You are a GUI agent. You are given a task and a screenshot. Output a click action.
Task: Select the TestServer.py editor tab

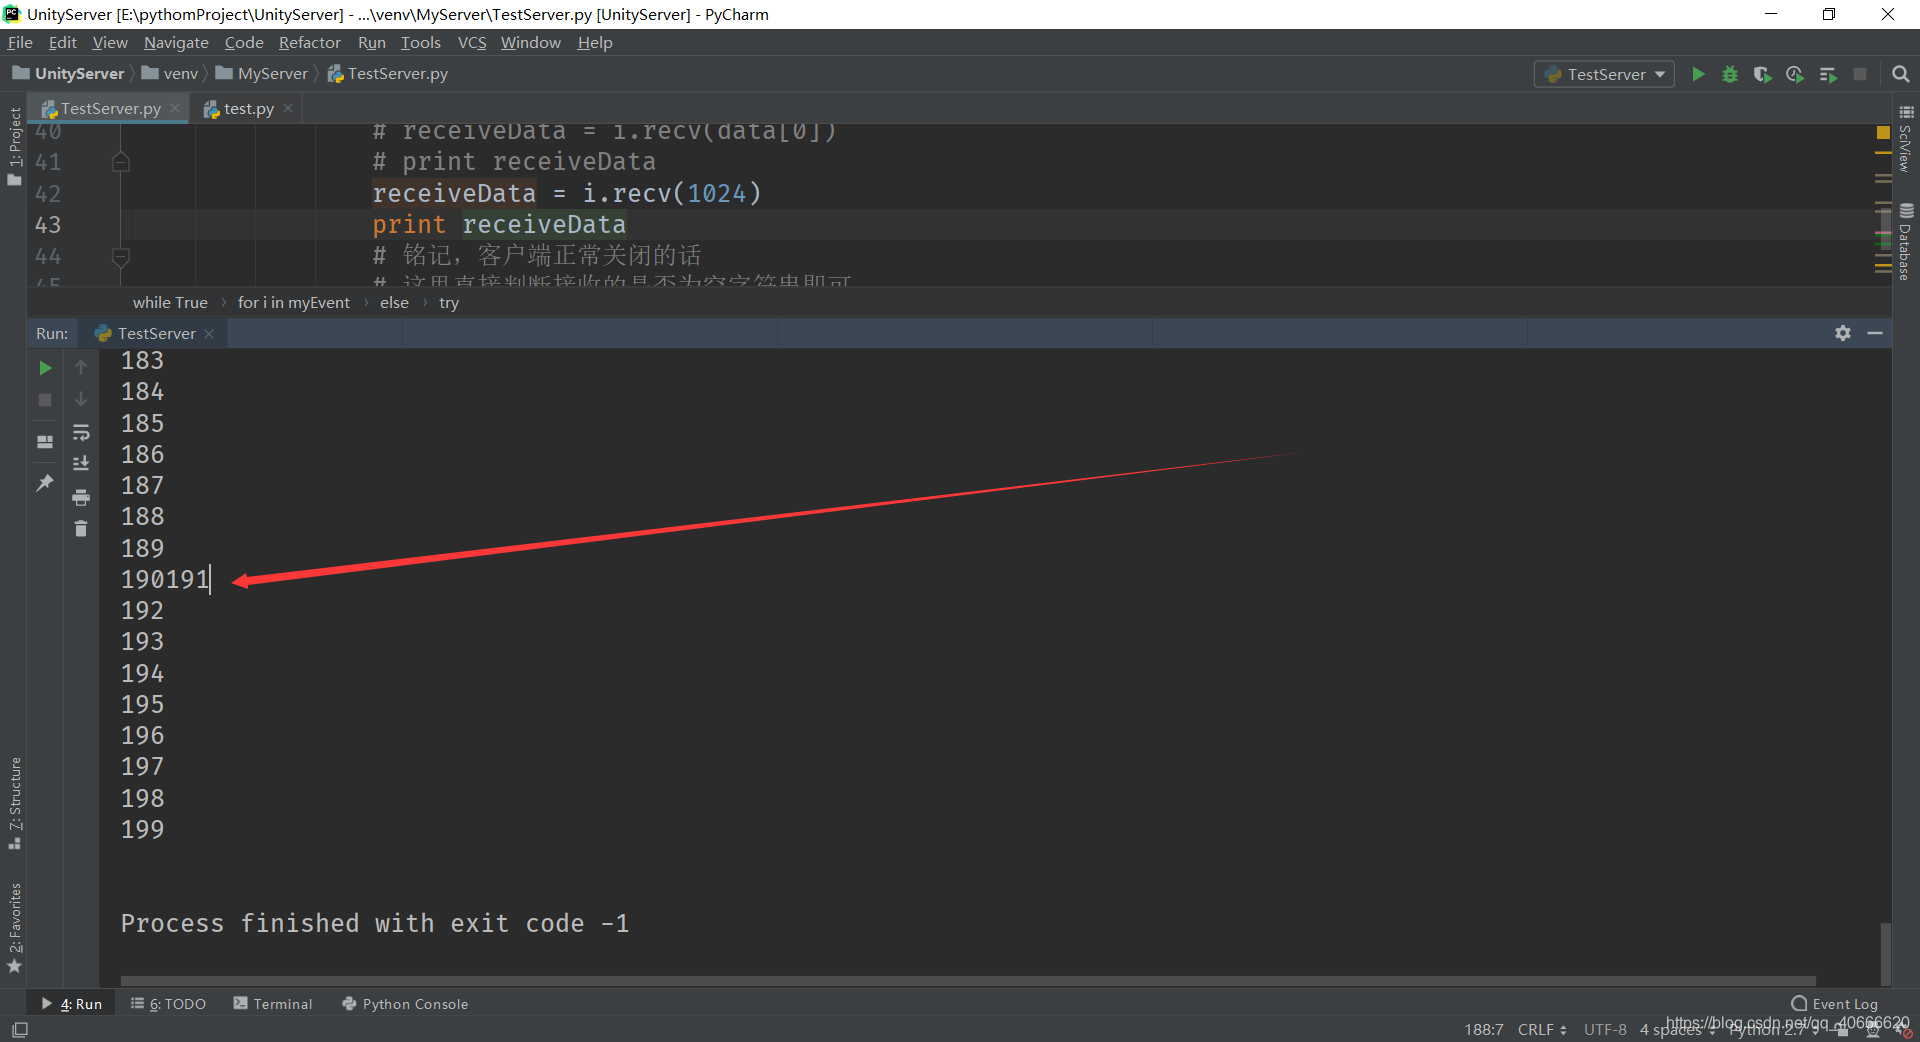(x=110, y=108)
